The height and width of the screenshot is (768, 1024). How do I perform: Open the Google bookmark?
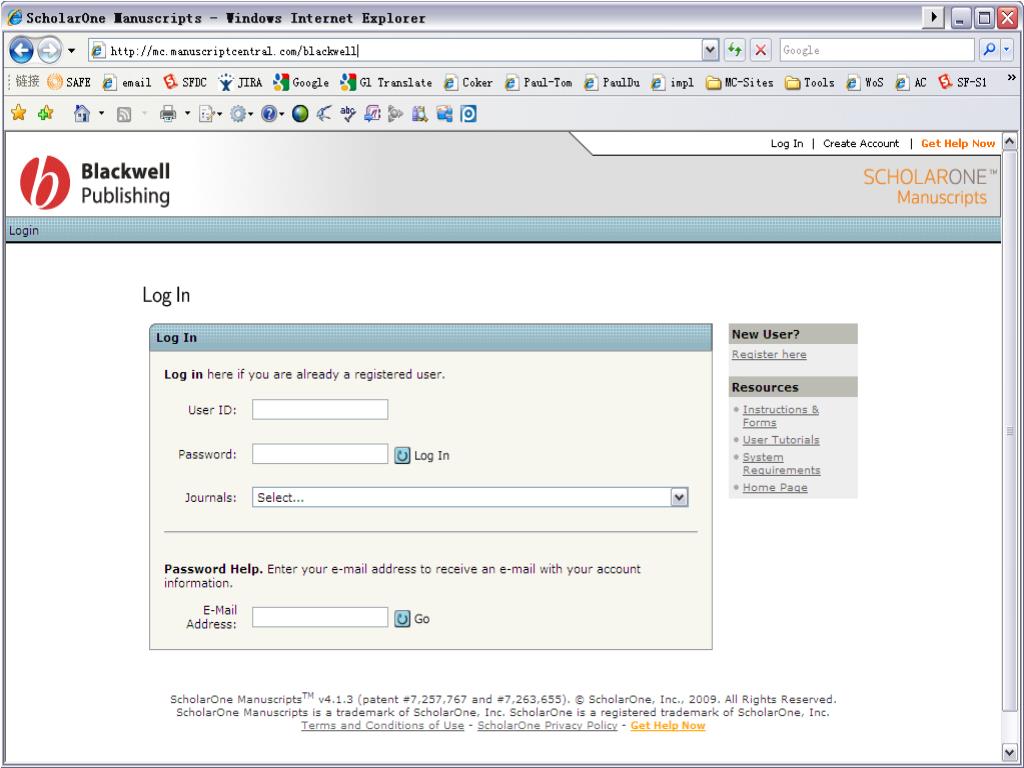(x=301, y=82)
